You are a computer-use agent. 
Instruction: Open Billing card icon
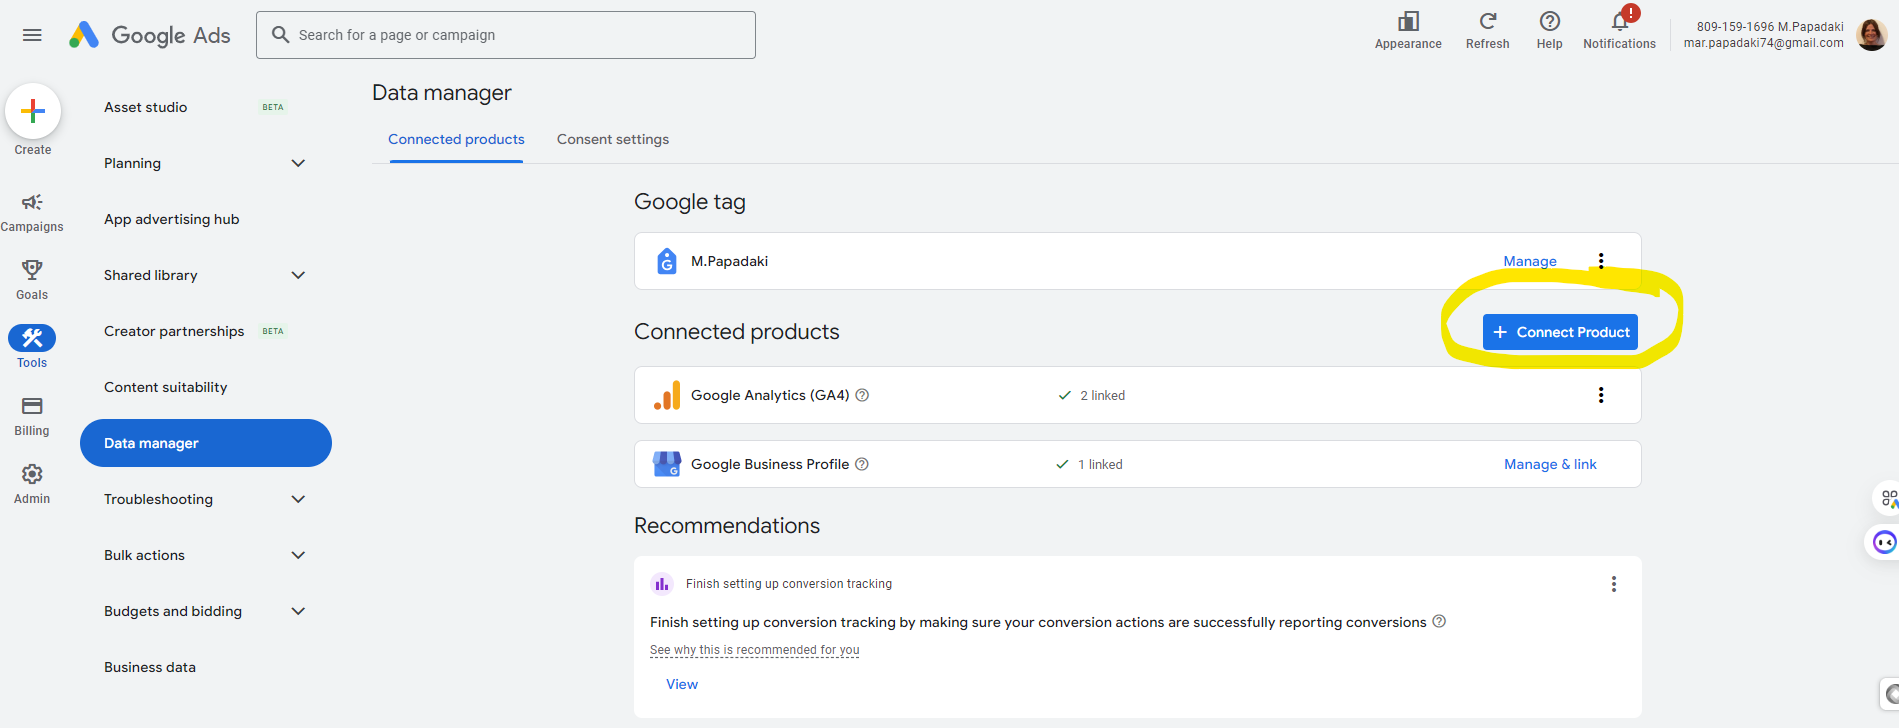32,406
